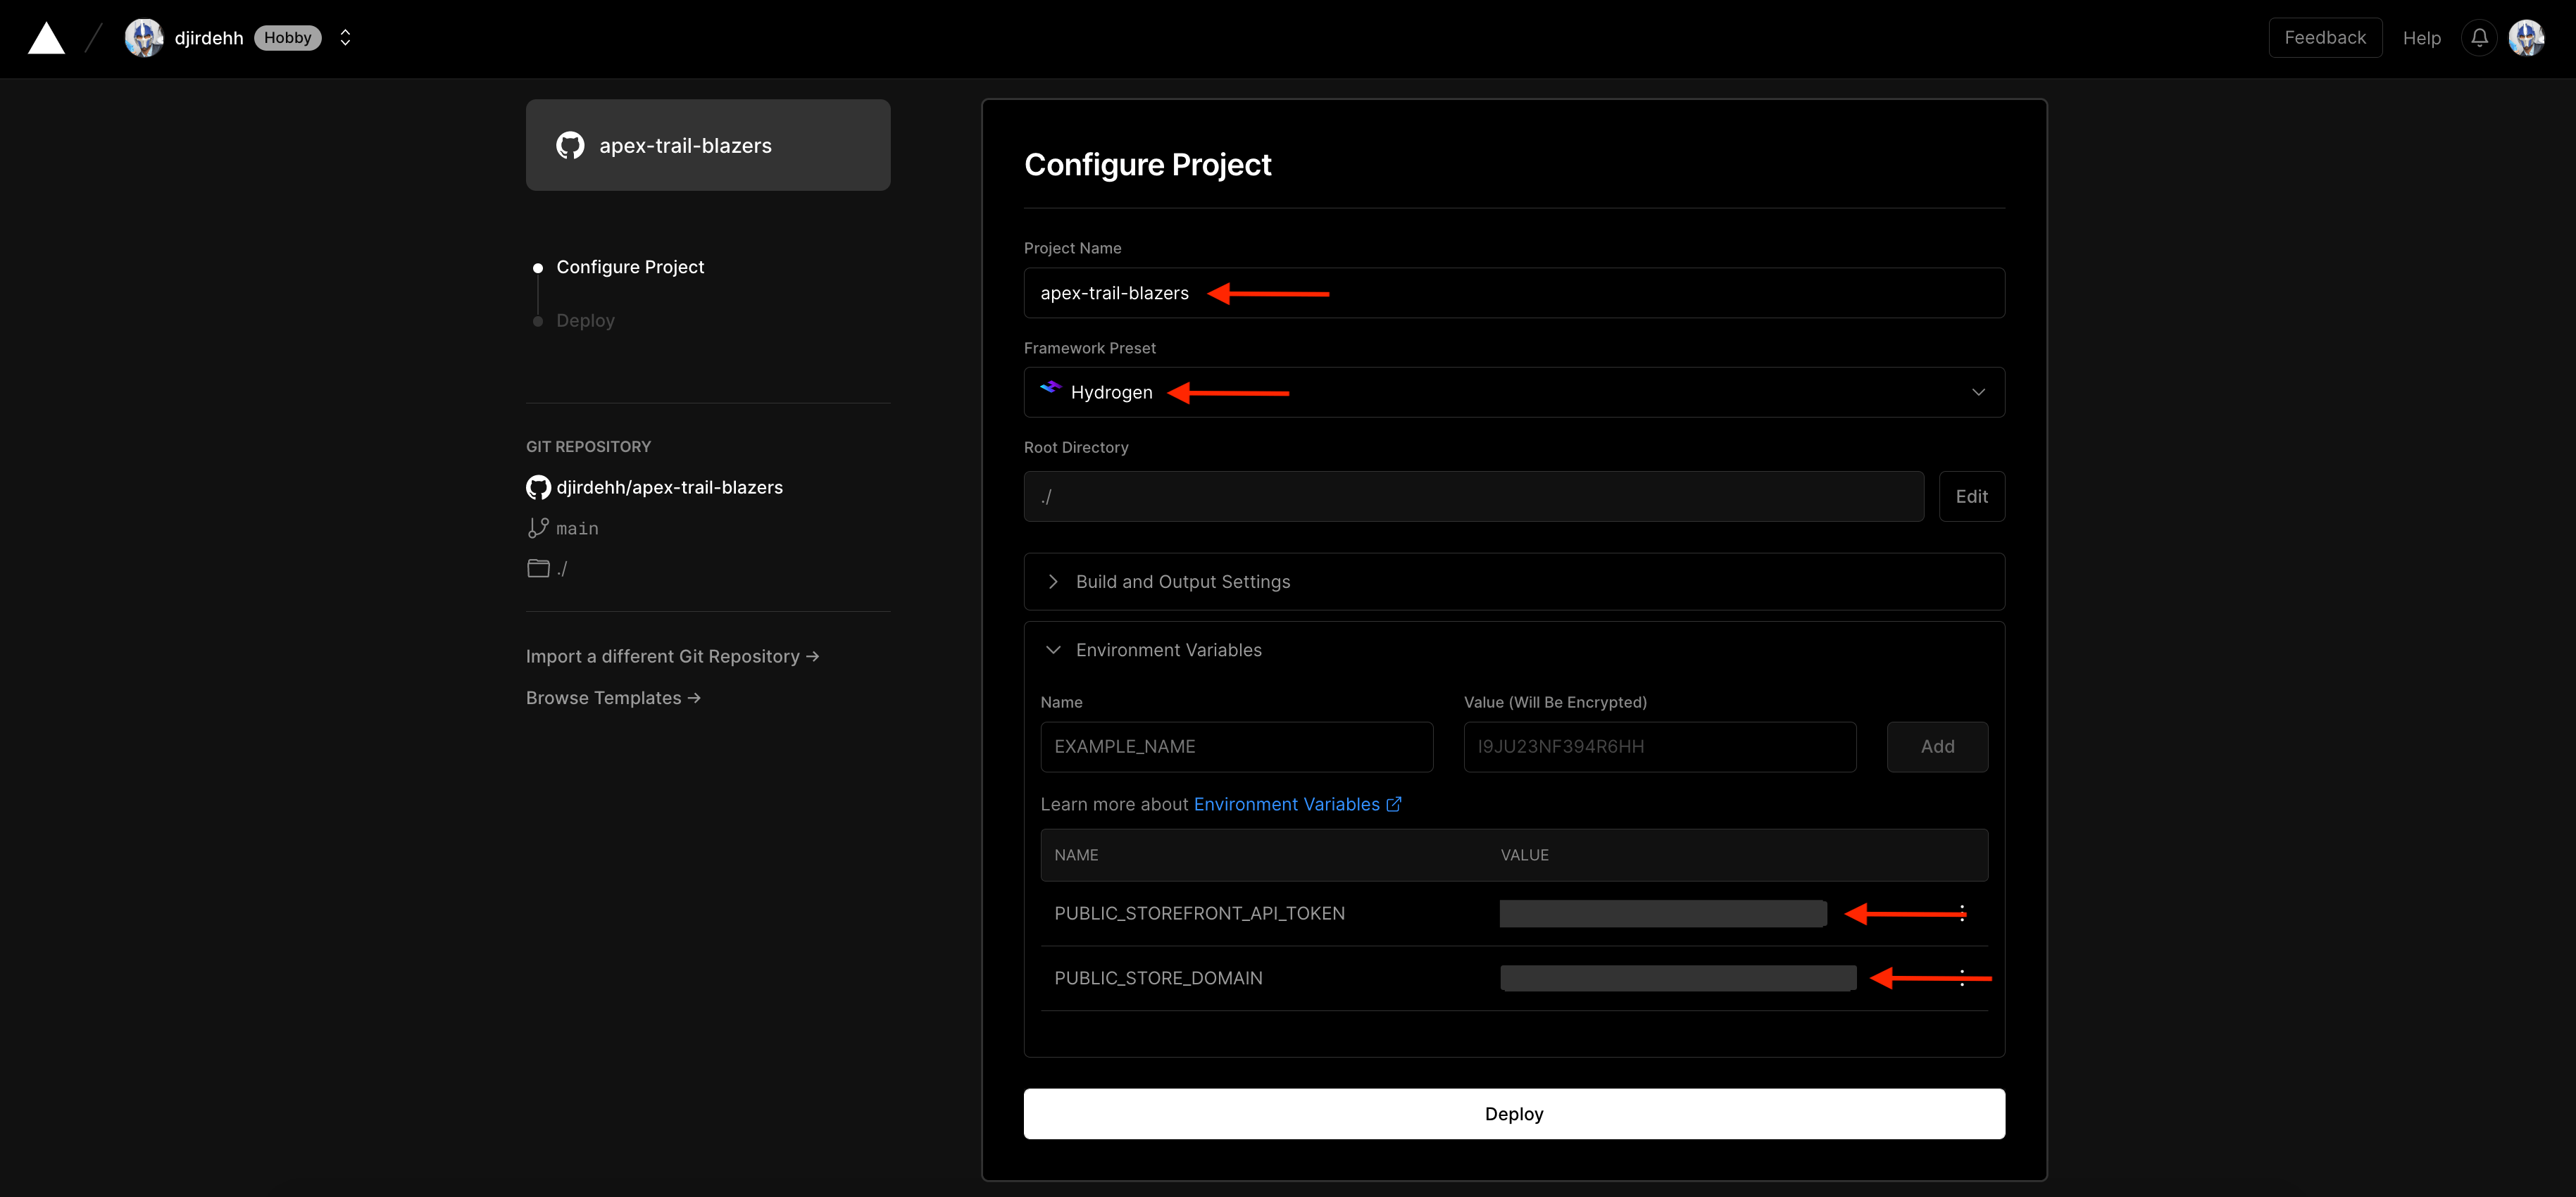Click the git branch icon beside main

[x=538, y=528]
